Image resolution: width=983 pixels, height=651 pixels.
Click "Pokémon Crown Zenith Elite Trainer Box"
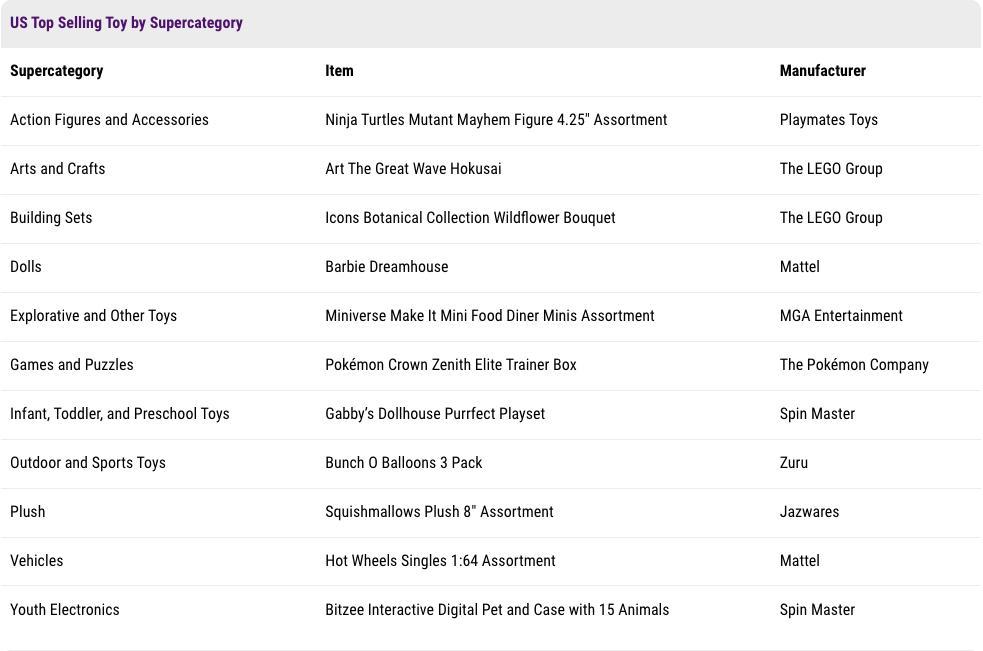coord(451,365)
